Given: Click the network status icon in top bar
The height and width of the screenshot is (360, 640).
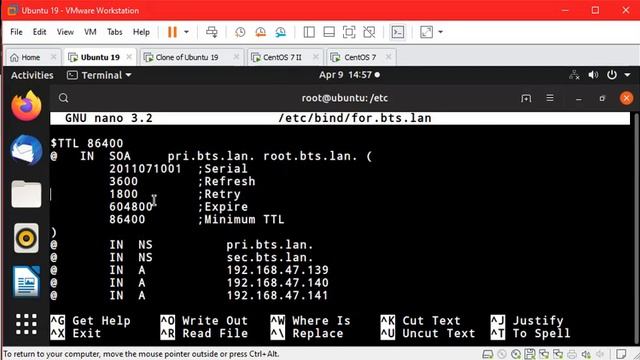Looking at the screenshot, I should [574, 75].
